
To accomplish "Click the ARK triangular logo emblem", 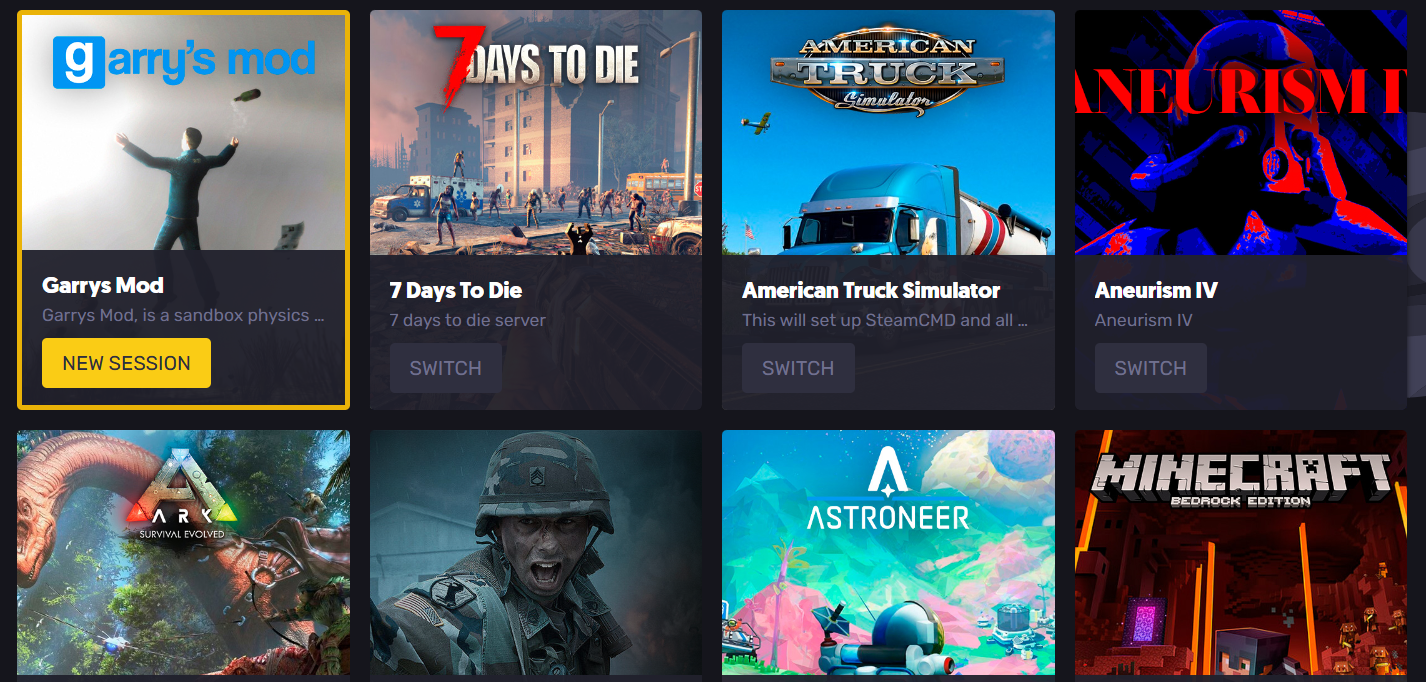I will (x=184, y=496).
